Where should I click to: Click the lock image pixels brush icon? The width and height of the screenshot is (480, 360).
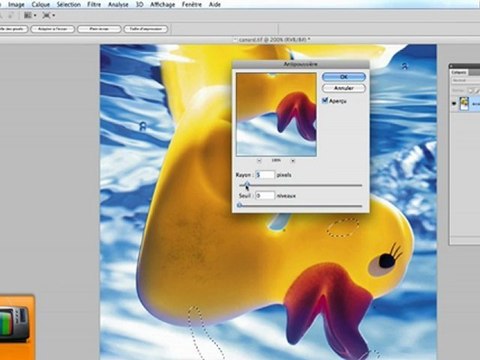pyautogui.click(x=477, y=90)
